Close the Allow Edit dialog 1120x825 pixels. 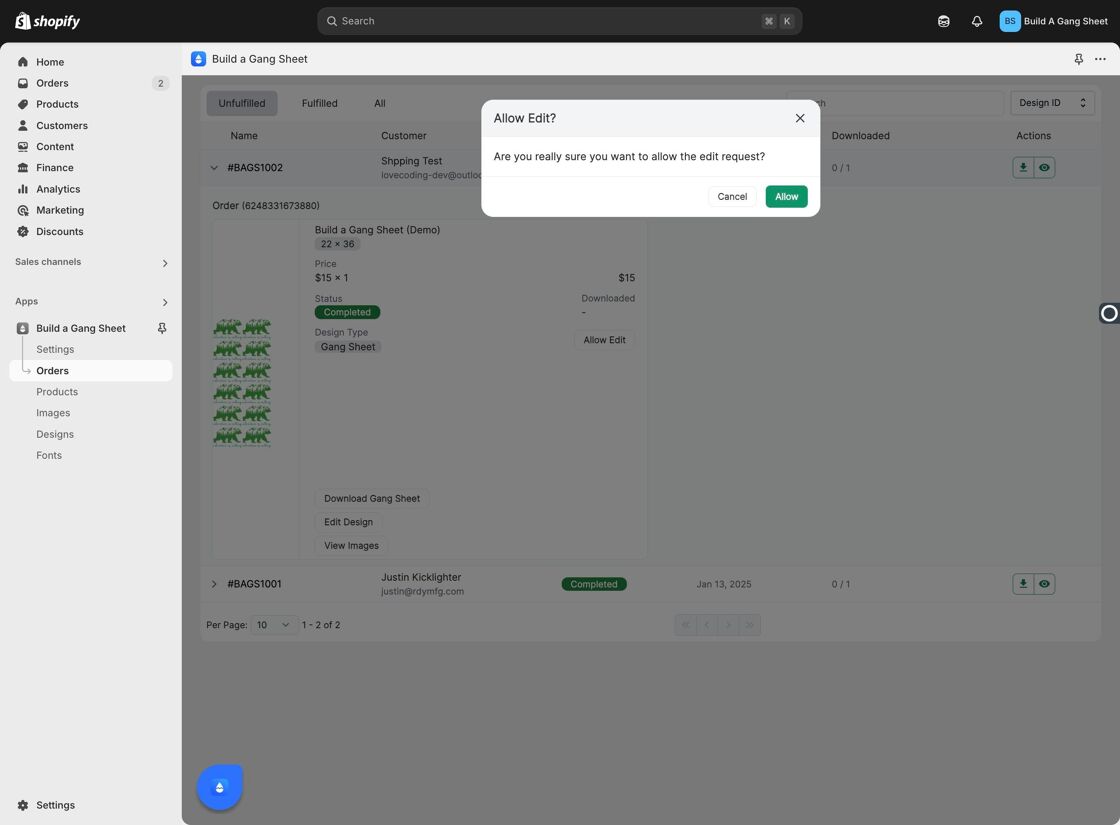coord(800,119)
